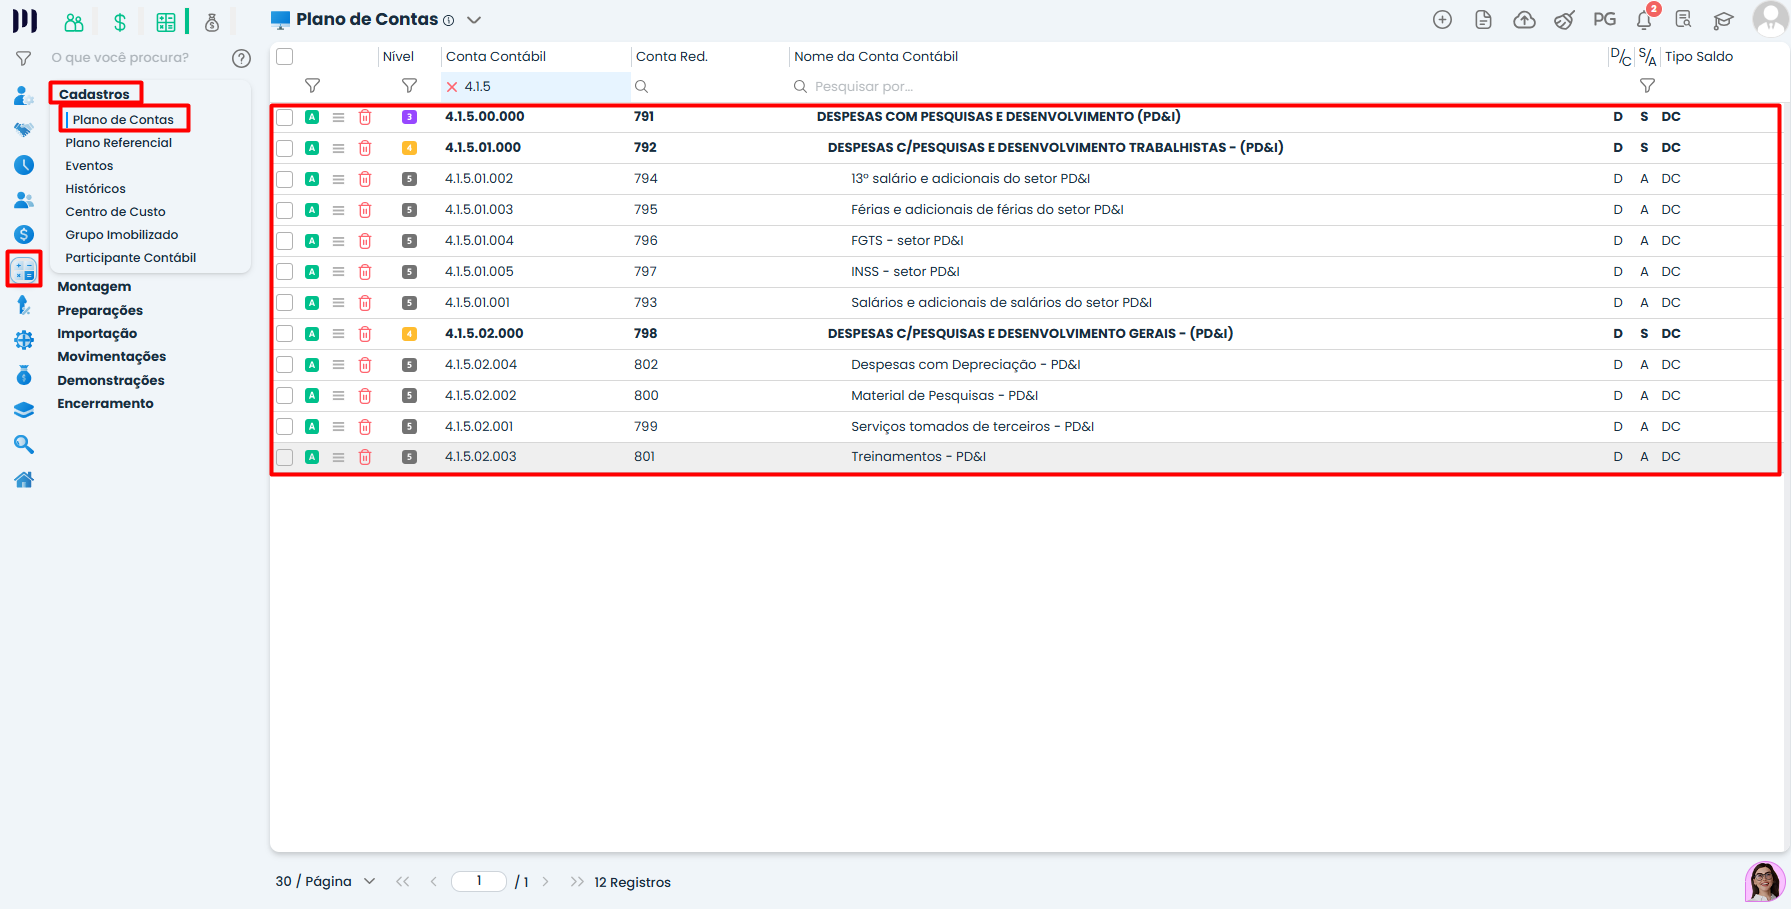This screenshot has height=909, width=1791.
Task: Toggle the select-all checkbox in table header
Action: point(285,57)
